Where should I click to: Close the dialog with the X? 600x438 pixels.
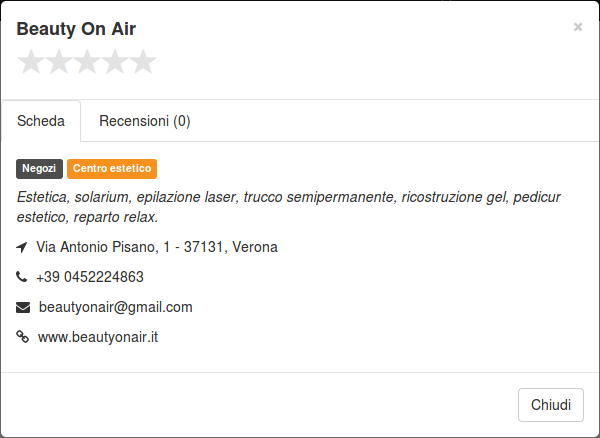click(x=578, y=27)
